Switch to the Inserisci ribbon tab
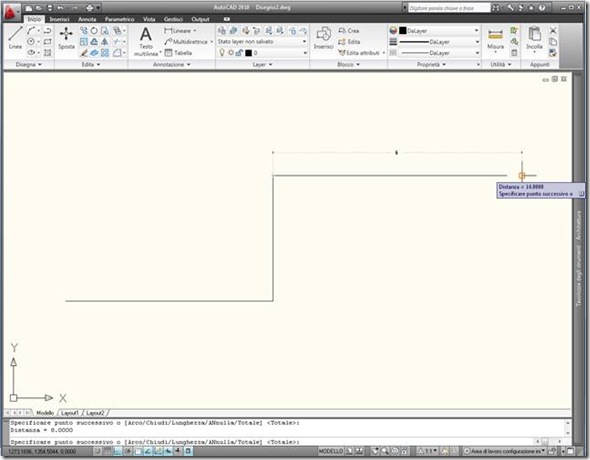Viewport: 590px width, 460px height. (x=59, y=19)
